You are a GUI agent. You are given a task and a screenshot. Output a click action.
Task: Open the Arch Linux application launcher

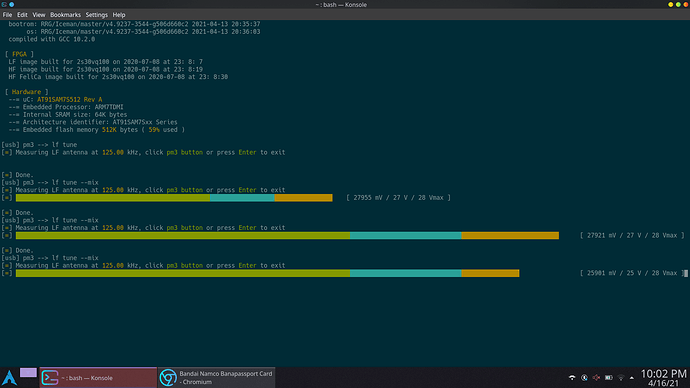[x=9, y=377]
